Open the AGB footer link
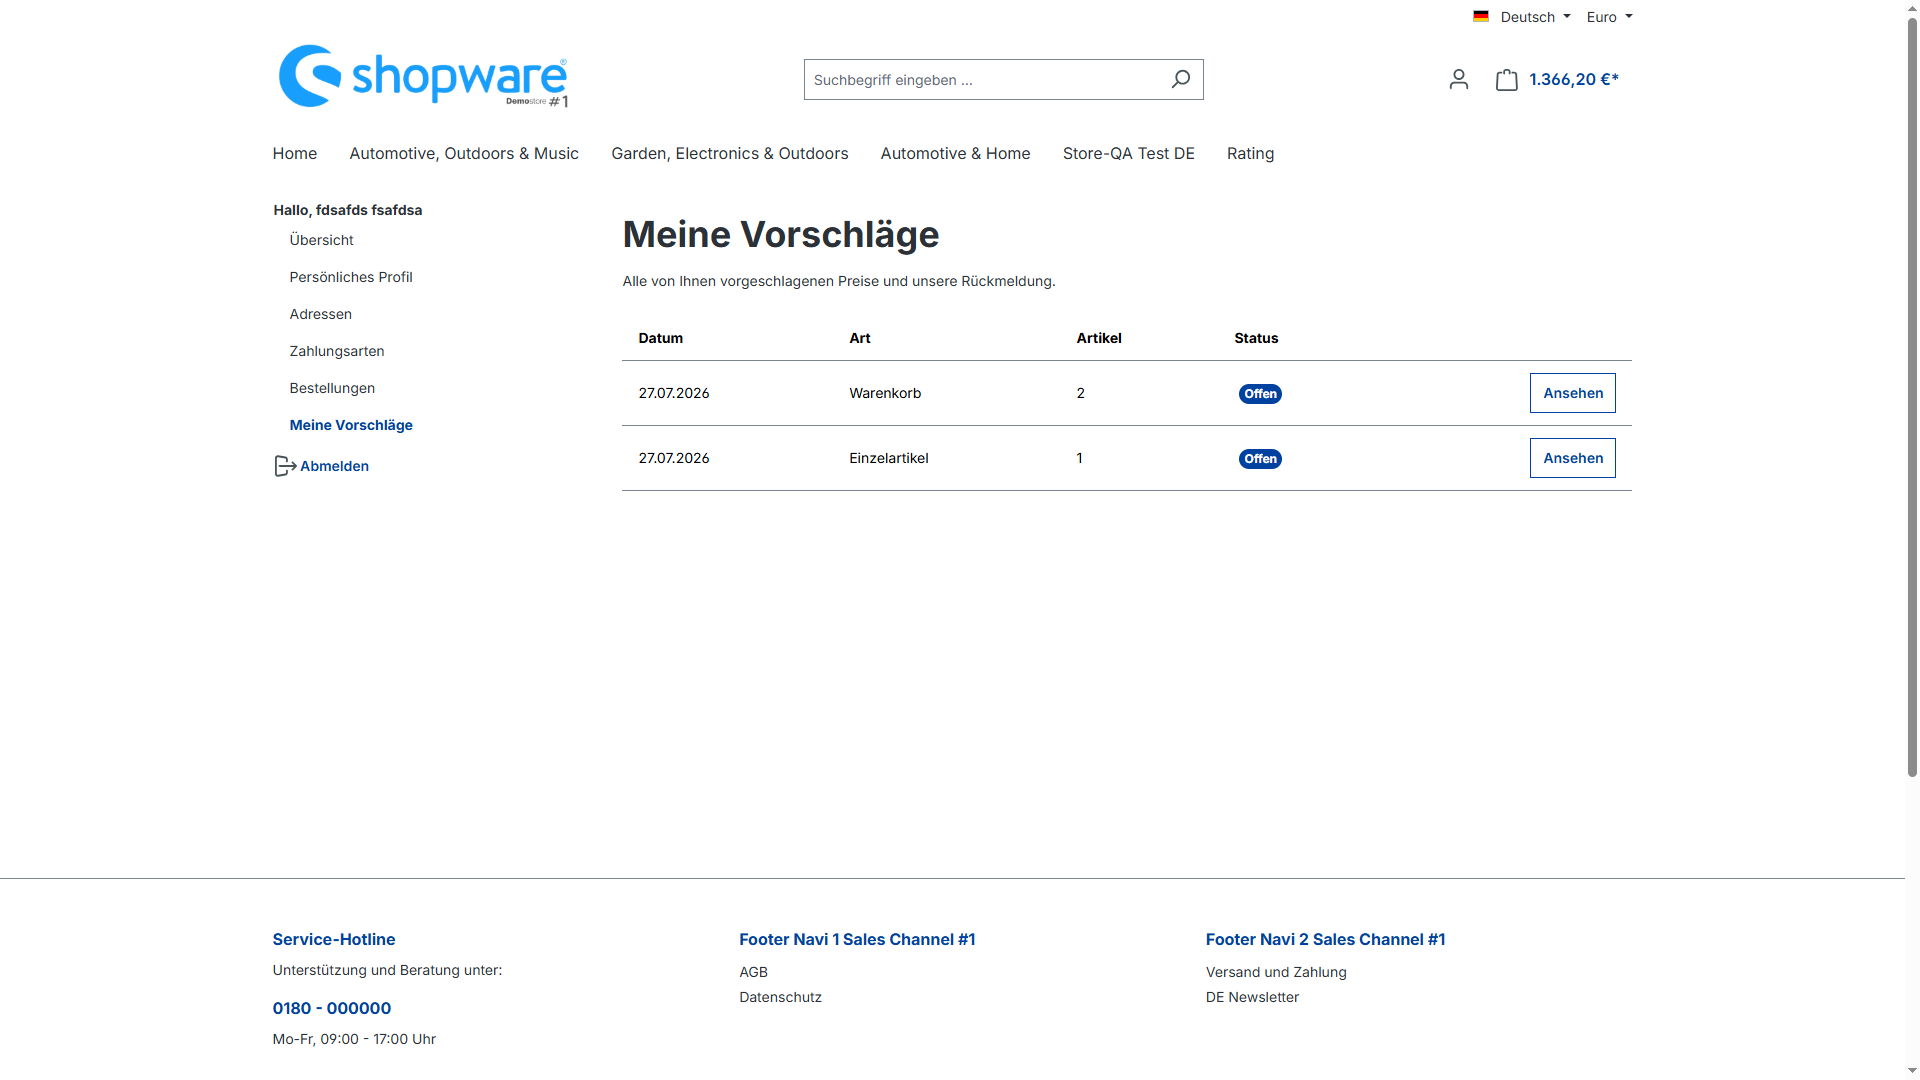Viewport: 1920px width, 1080px height. [x=753, y=972]
